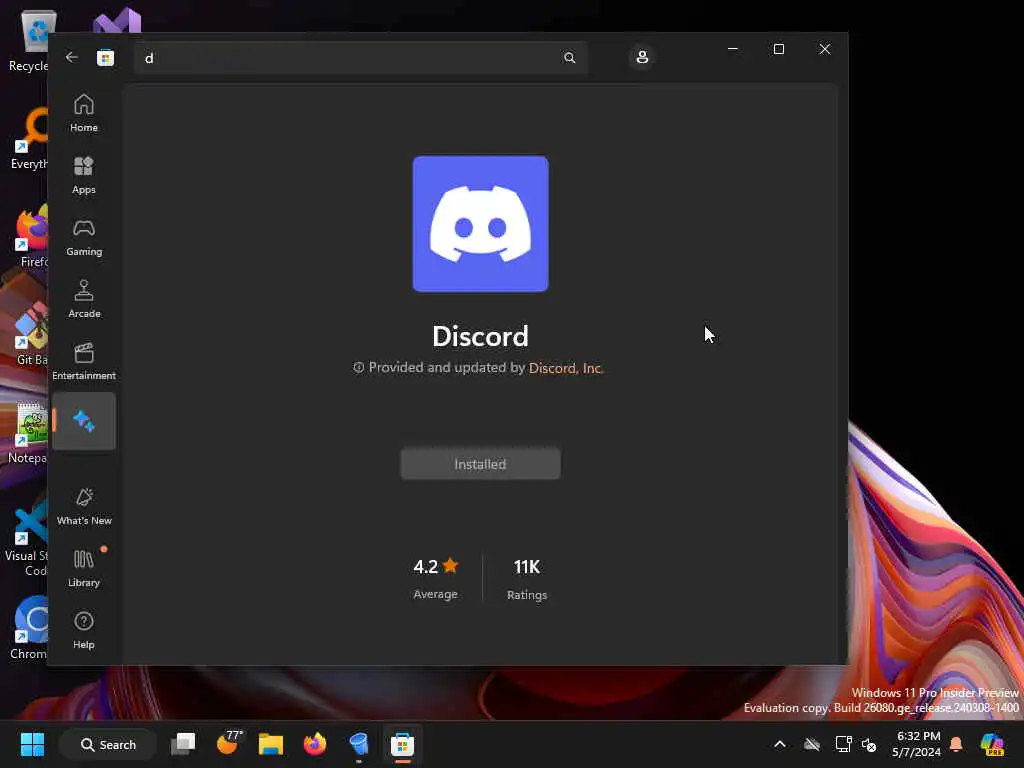Select the Everything desktop shortcut
The image size is (1024, 768).
28,138
